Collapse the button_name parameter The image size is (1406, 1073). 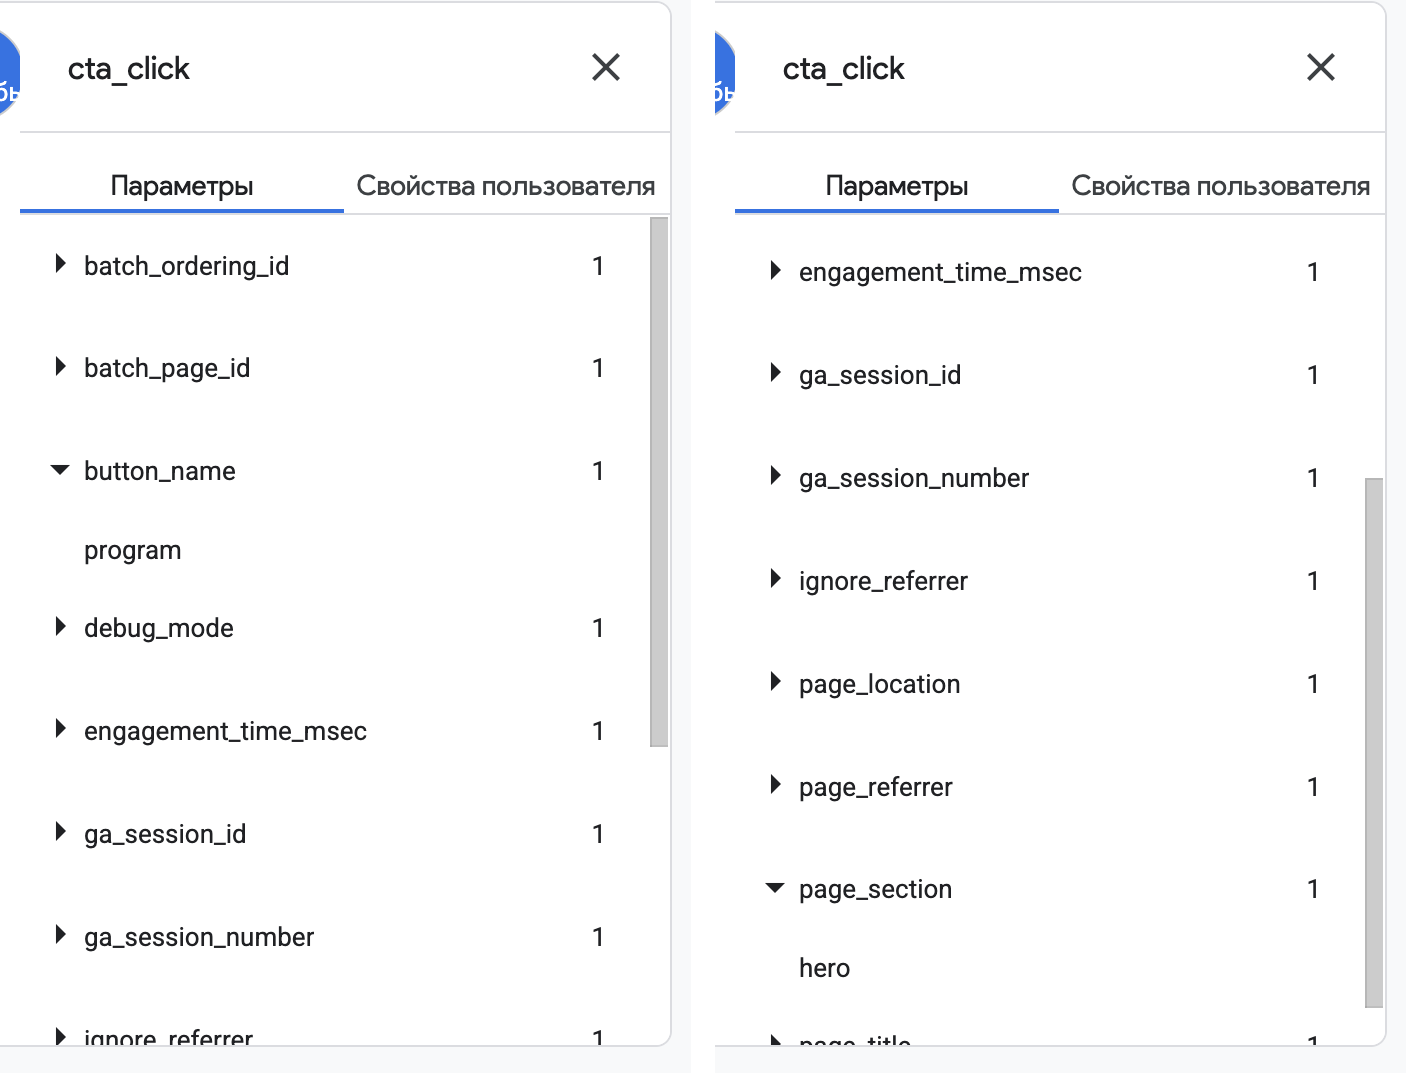click(61, 470)
